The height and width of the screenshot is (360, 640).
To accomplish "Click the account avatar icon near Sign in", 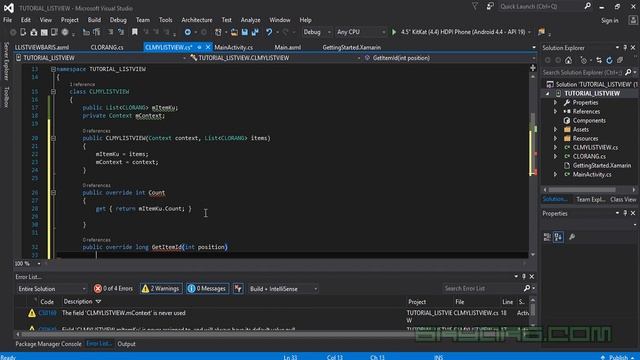I will pyautogui.click(x=633, y=20).
